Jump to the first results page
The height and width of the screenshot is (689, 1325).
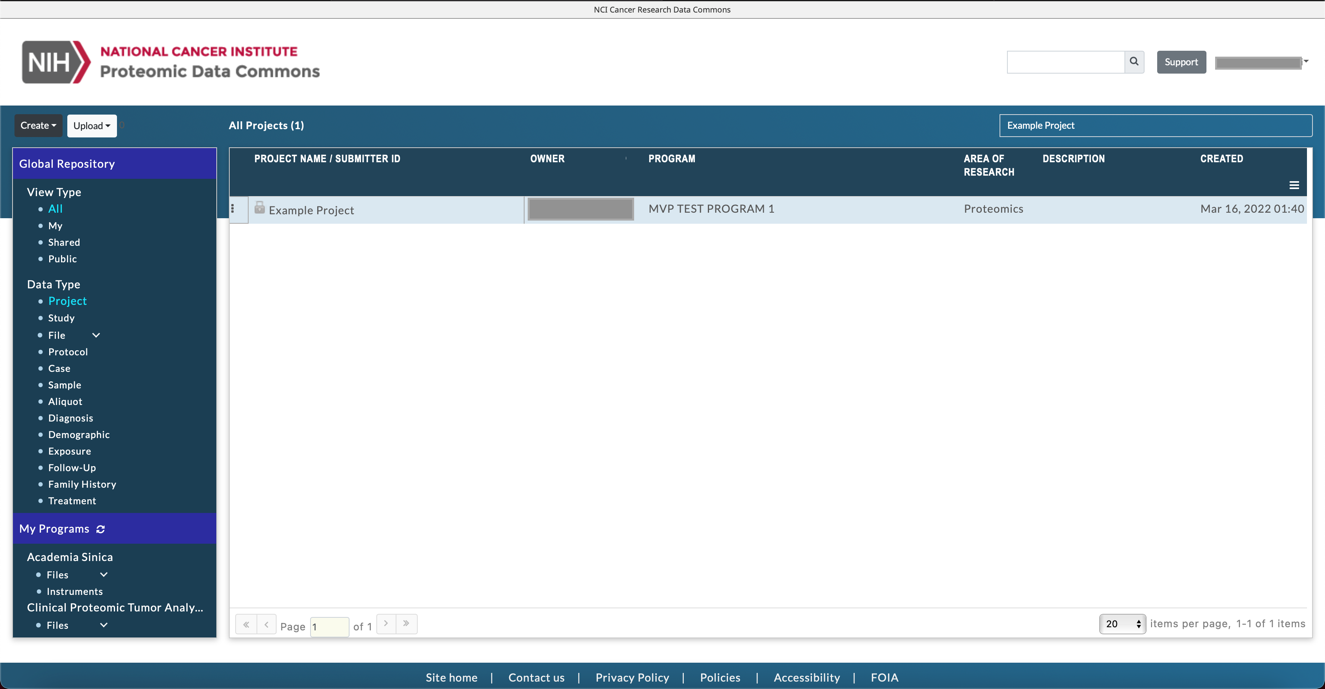tap(246, 624)
